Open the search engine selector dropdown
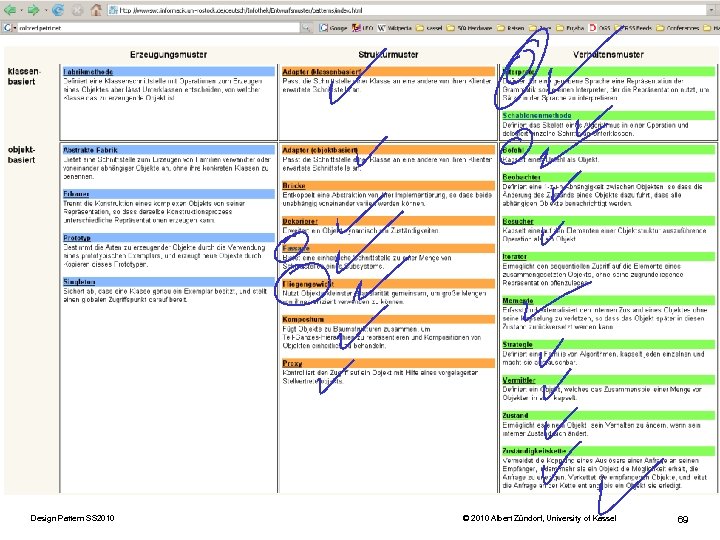The image size is (720, 540). coord(9,28)
